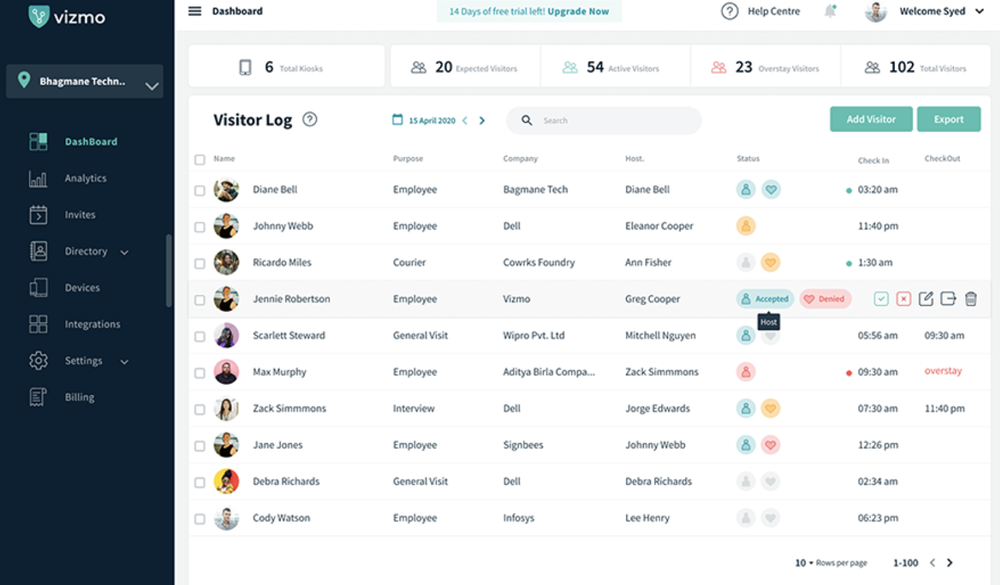The width and height of the screenshot is (1000, 585).
Task: Click the Add Visitor button
Action: 871,119
